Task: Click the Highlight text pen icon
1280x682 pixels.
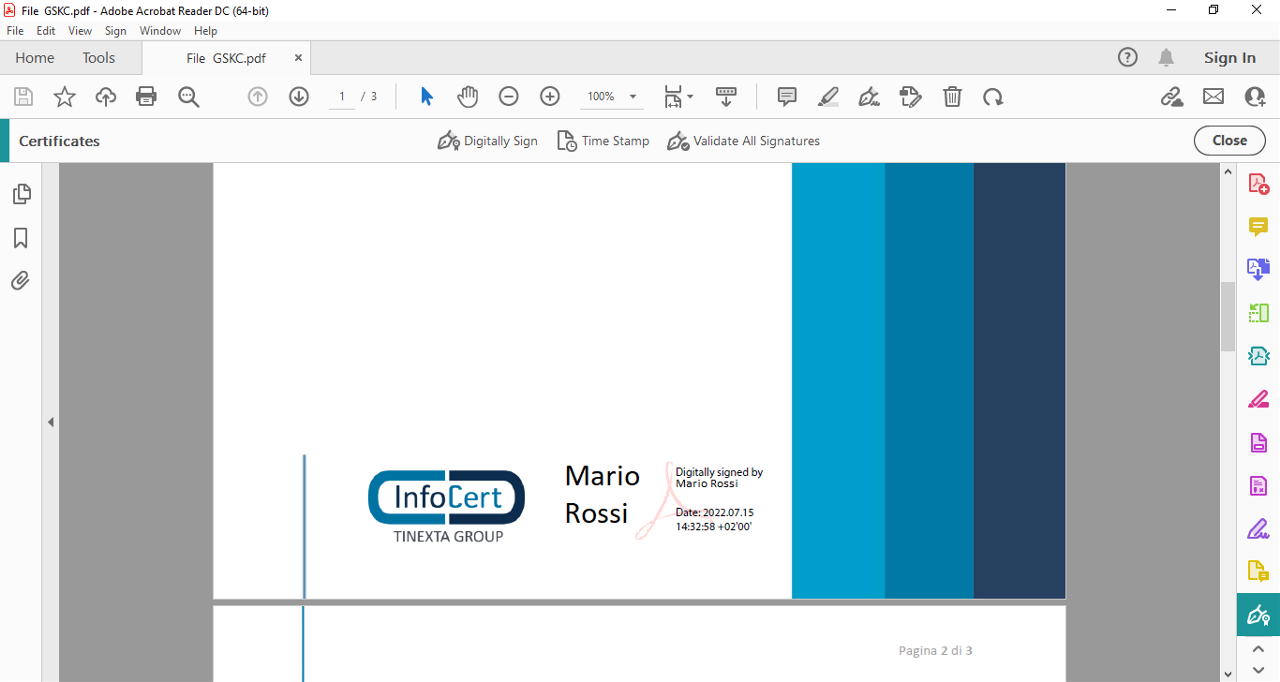Action: point(828,97)
